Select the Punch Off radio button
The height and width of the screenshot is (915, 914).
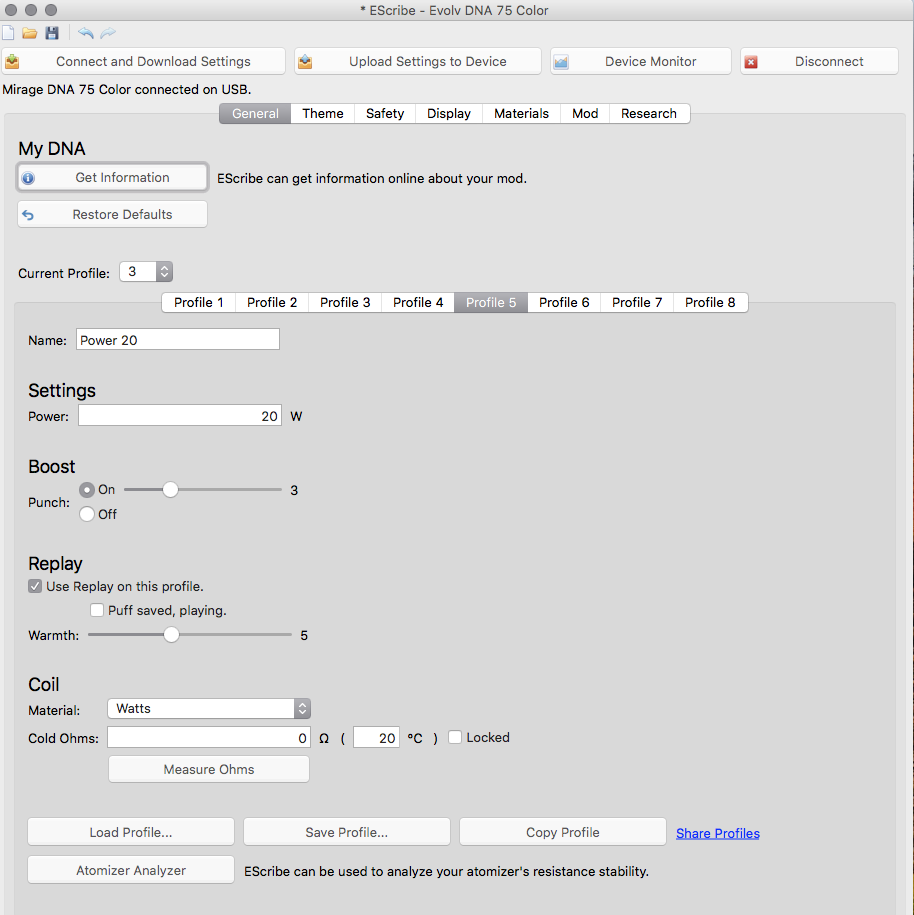pos(87,514)
